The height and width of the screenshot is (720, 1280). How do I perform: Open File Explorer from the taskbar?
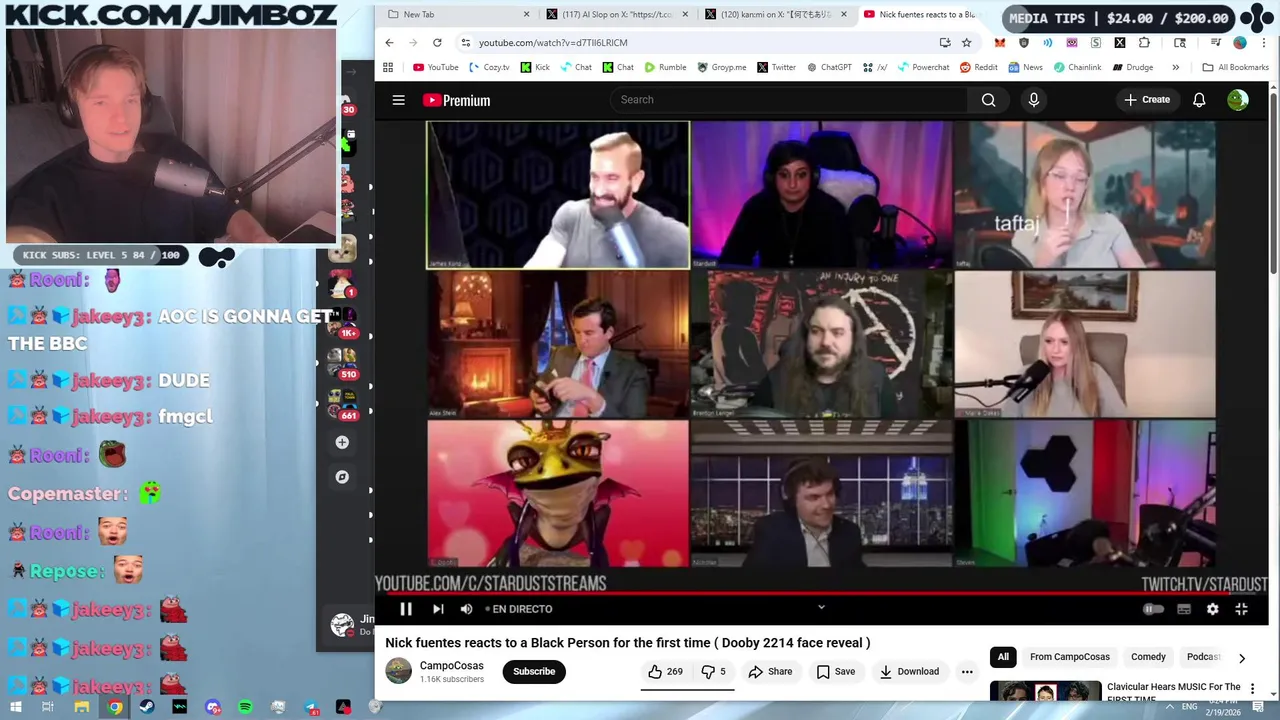[82, 708]
